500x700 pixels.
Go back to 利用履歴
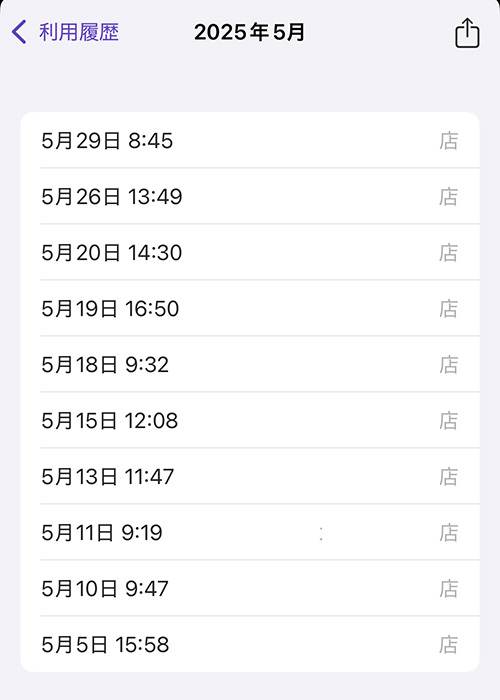[79, 32]
